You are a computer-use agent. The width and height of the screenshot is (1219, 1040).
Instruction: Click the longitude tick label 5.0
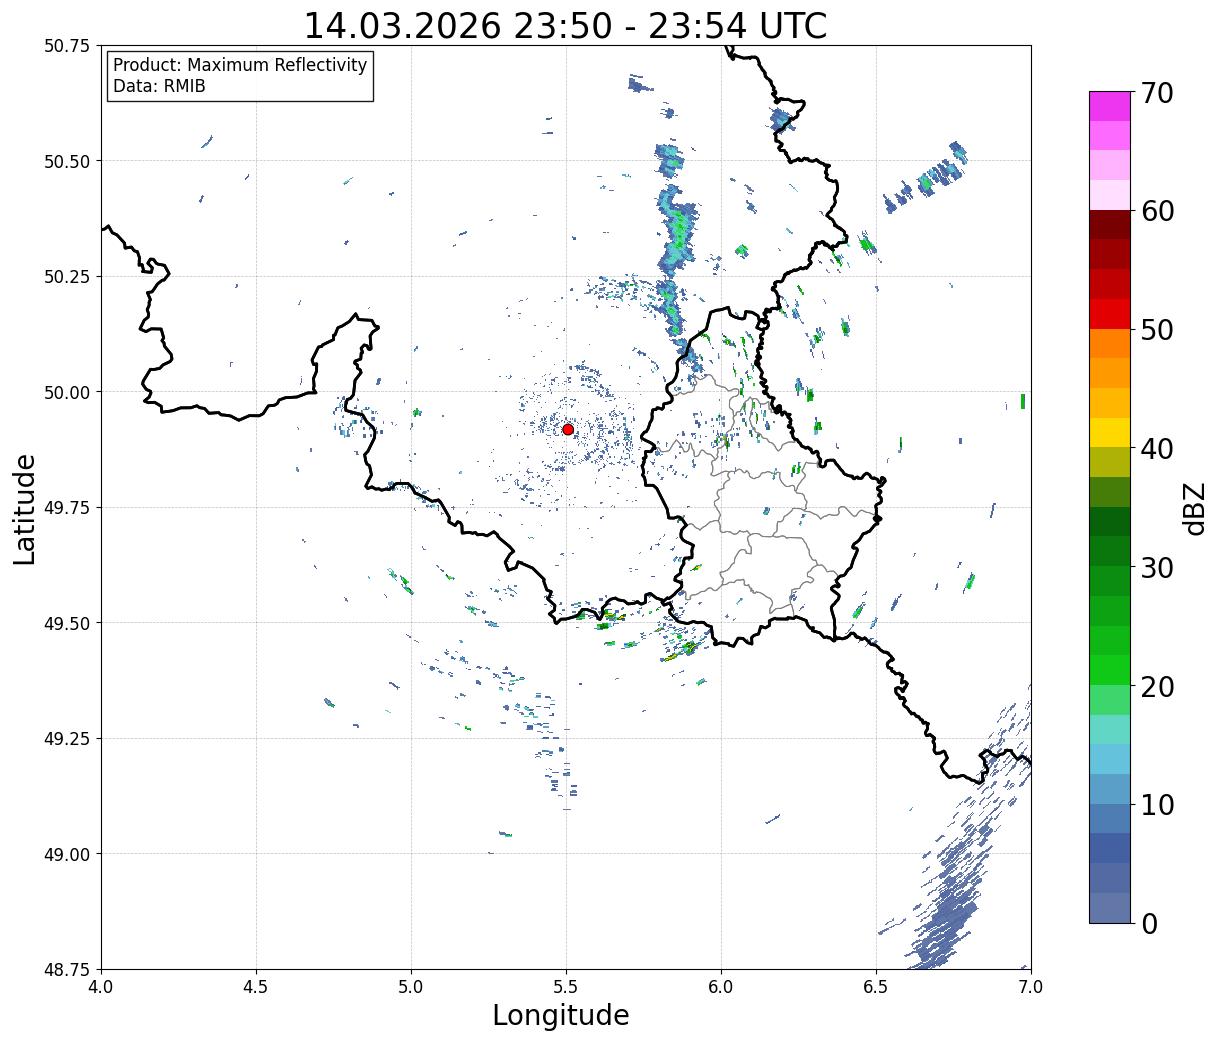pos(411,986)
